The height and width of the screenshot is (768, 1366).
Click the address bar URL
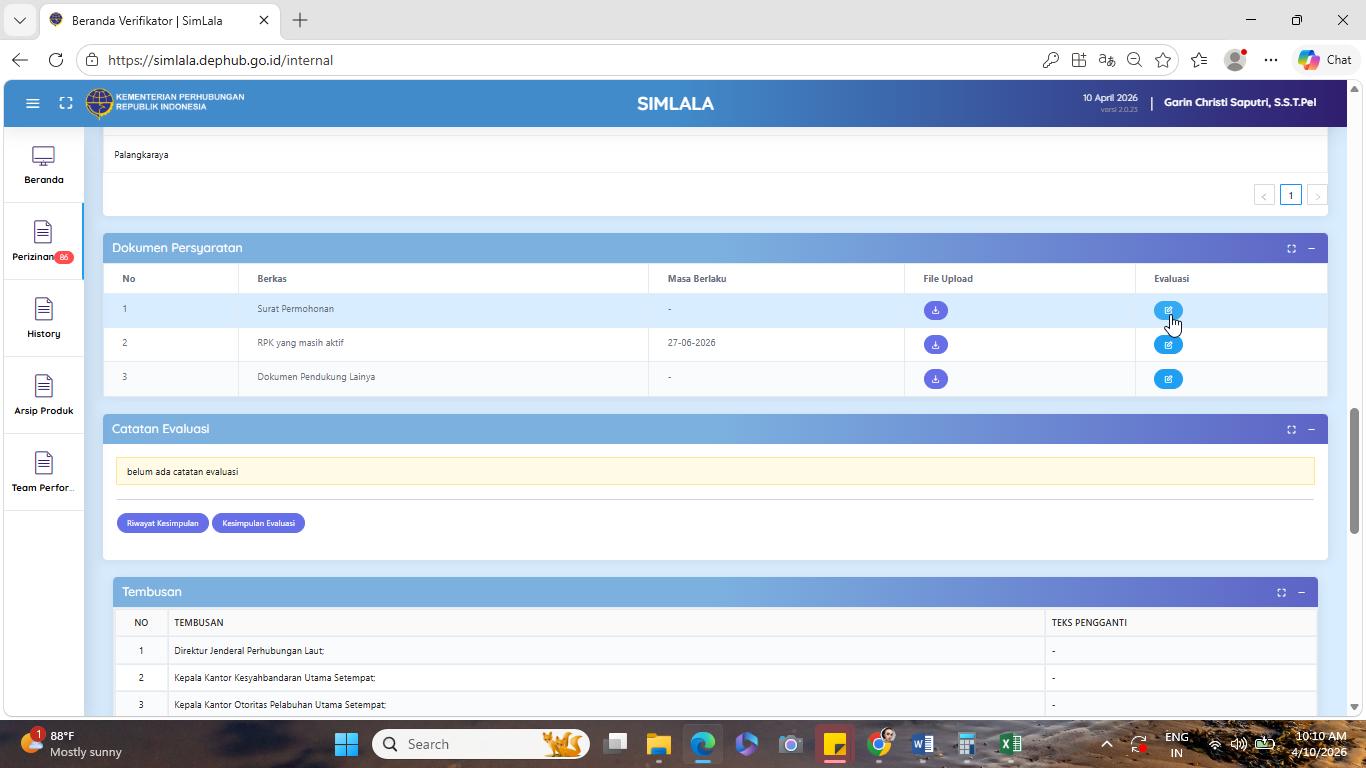(x=220, y=60)
